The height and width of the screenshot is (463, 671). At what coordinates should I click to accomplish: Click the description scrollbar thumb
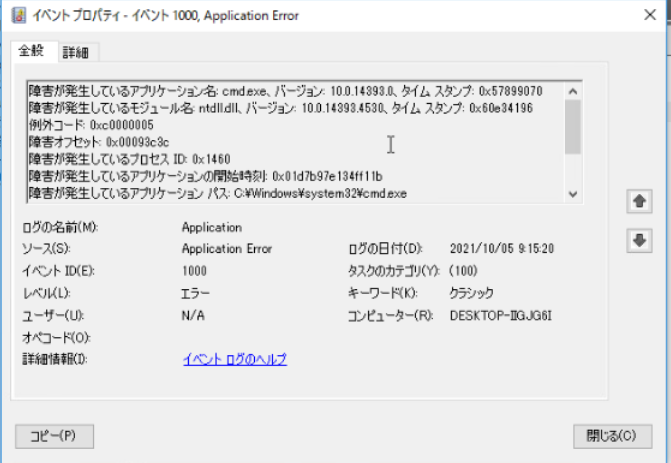(x=573, y=127)
